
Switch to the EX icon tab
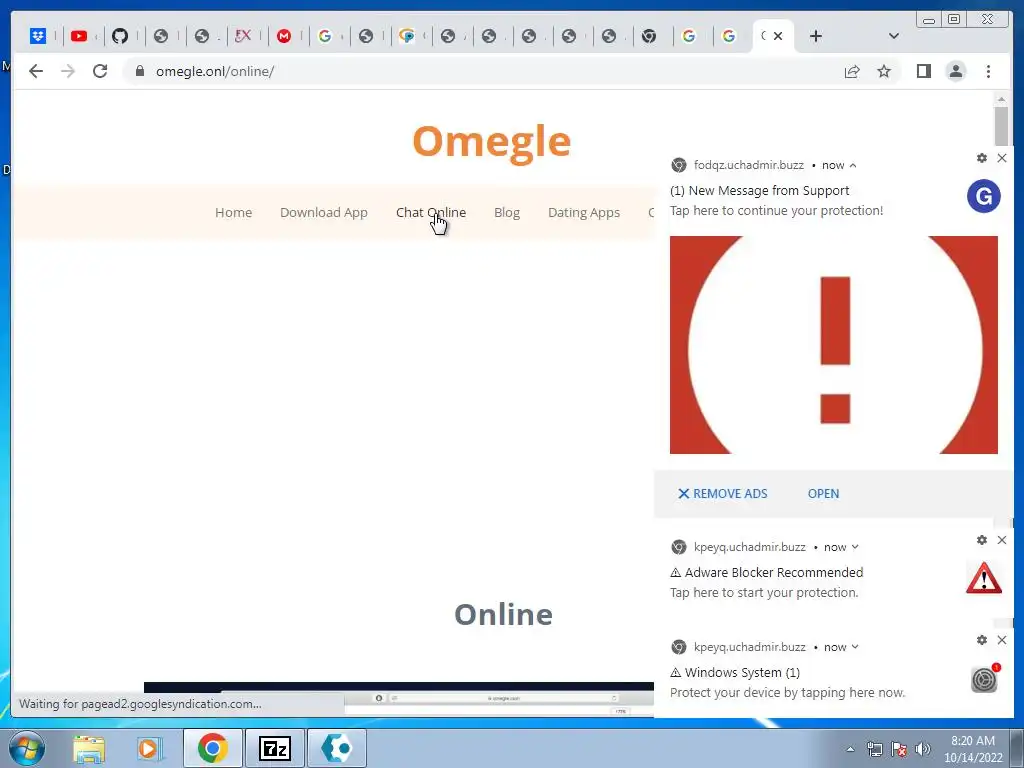coord(242,36)
